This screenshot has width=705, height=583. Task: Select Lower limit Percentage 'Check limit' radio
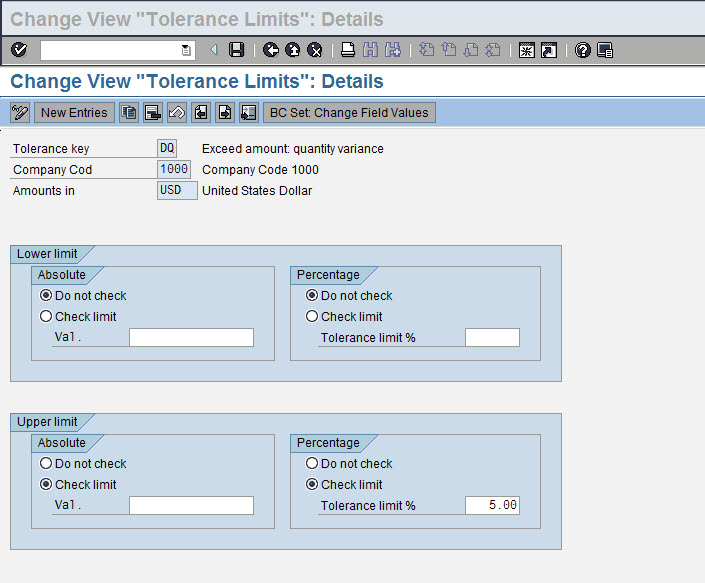click(312, 316)
